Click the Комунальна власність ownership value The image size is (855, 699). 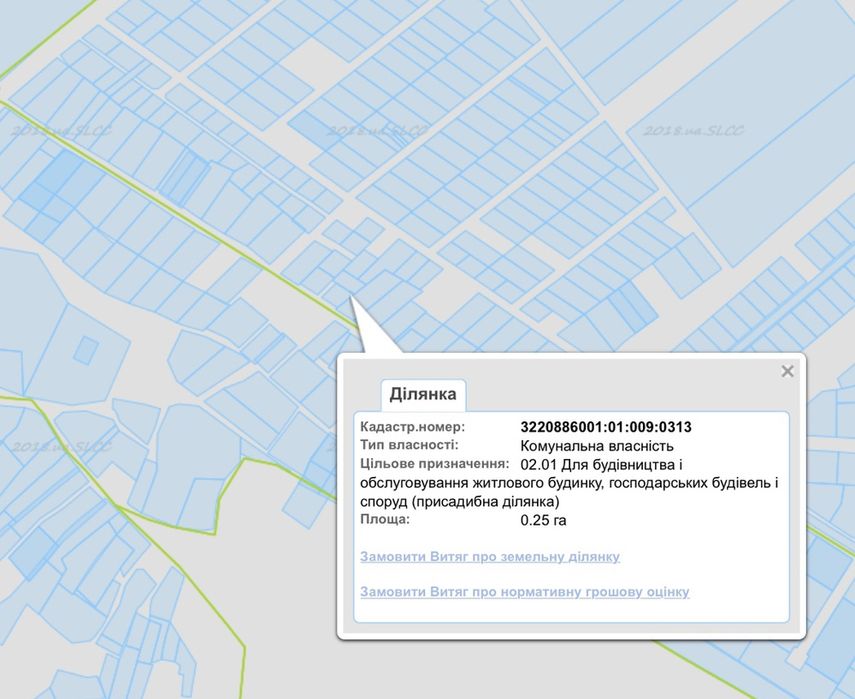click(597, 446)
